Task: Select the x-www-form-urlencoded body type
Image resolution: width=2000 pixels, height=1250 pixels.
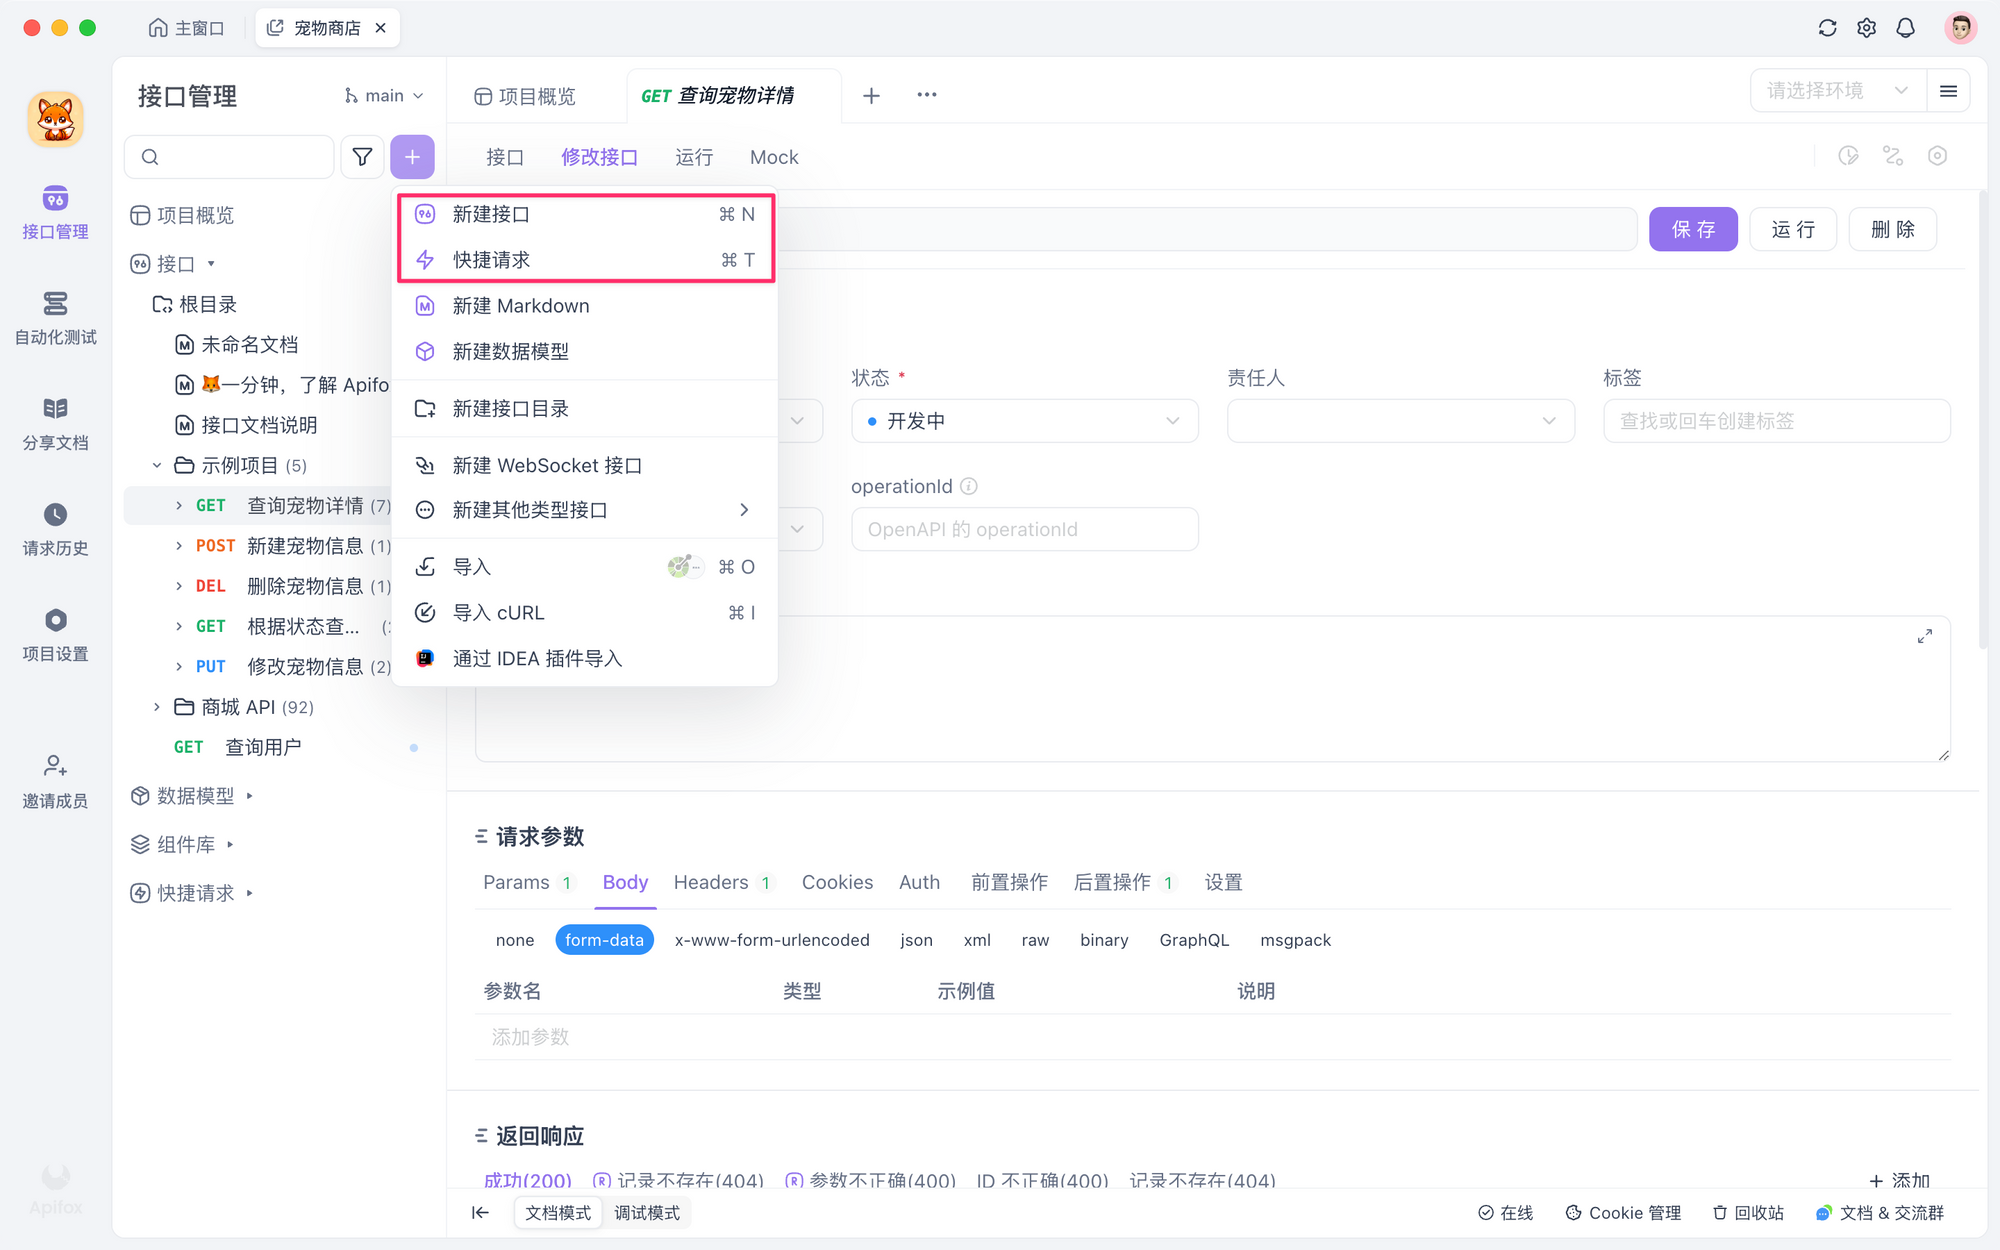Action: point(772,940)
